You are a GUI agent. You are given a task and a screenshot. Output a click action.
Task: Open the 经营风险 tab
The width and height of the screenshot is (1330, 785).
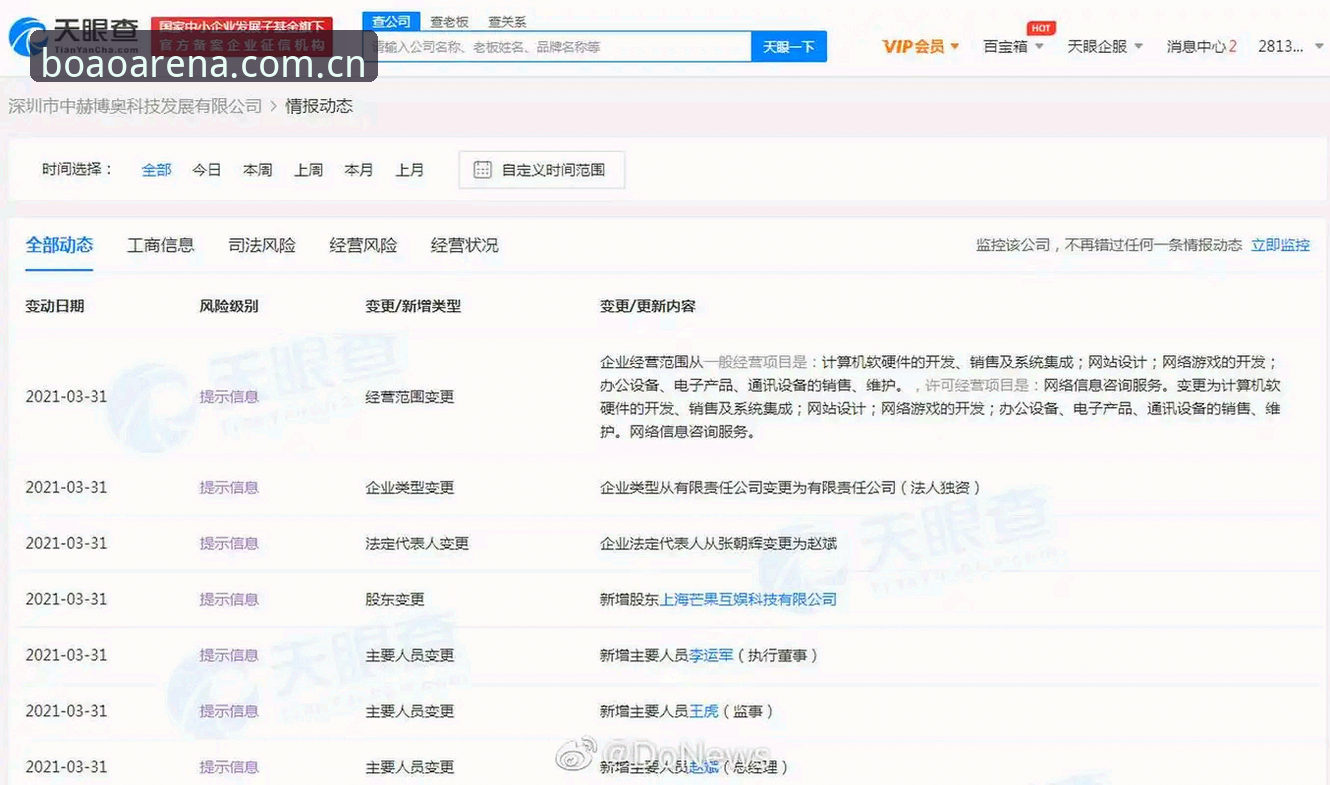click(363, 245)
